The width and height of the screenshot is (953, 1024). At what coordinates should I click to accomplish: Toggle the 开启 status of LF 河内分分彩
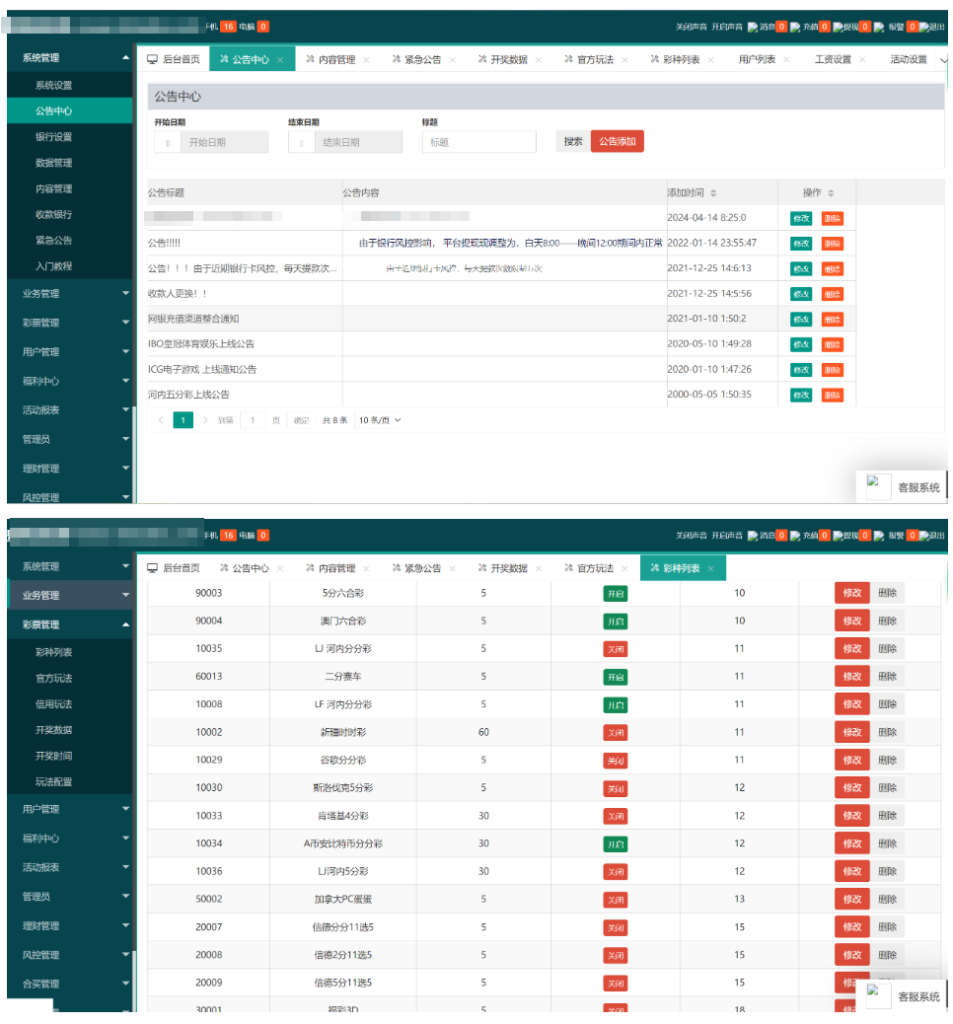615,705
